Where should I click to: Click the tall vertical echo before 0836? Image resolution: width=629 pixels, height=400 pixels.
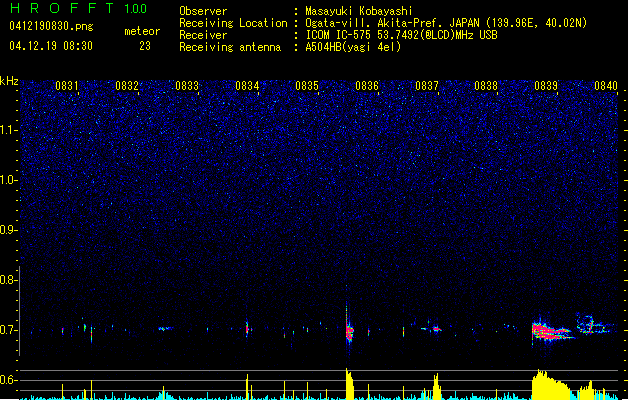pyautogui.click(x=349, y=325)
